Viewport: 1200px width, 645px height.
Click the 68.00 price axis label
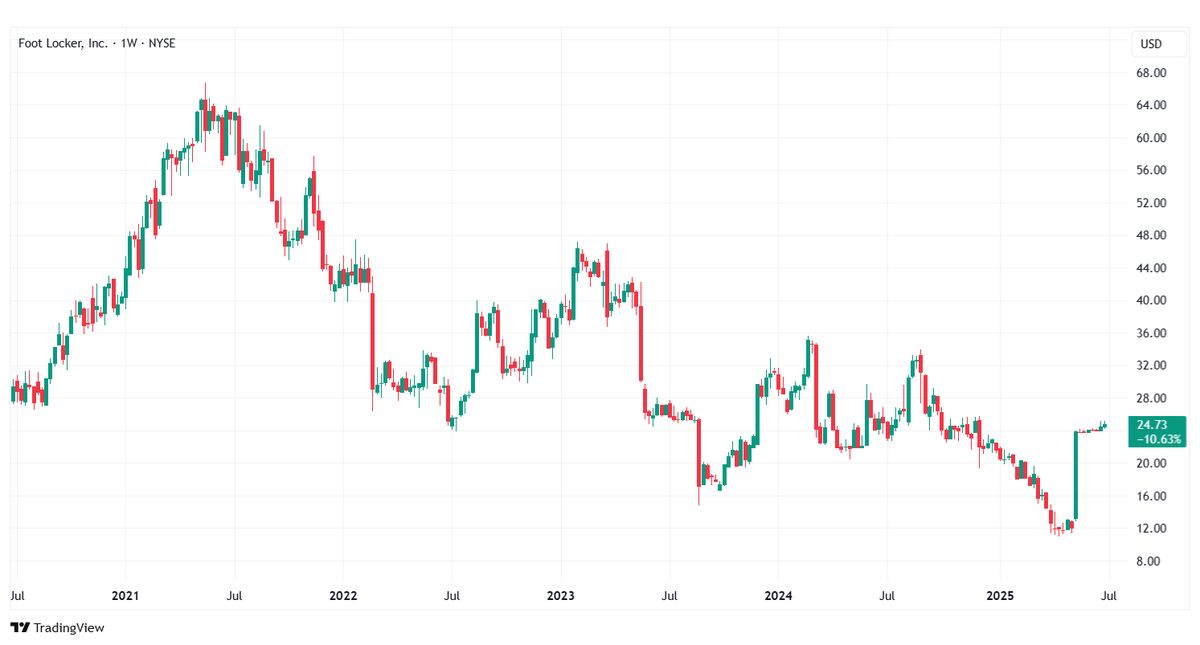[1153, 73]
